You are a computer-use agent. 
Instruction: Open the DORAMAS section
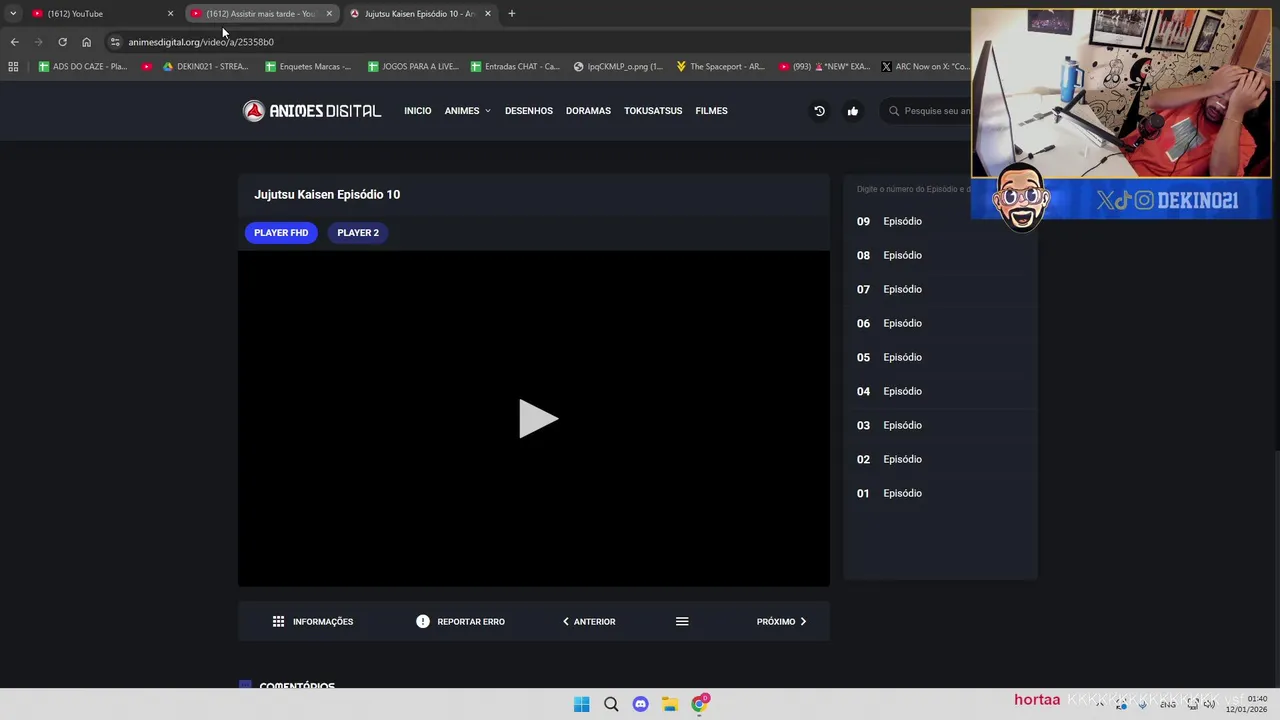[588, 111]
